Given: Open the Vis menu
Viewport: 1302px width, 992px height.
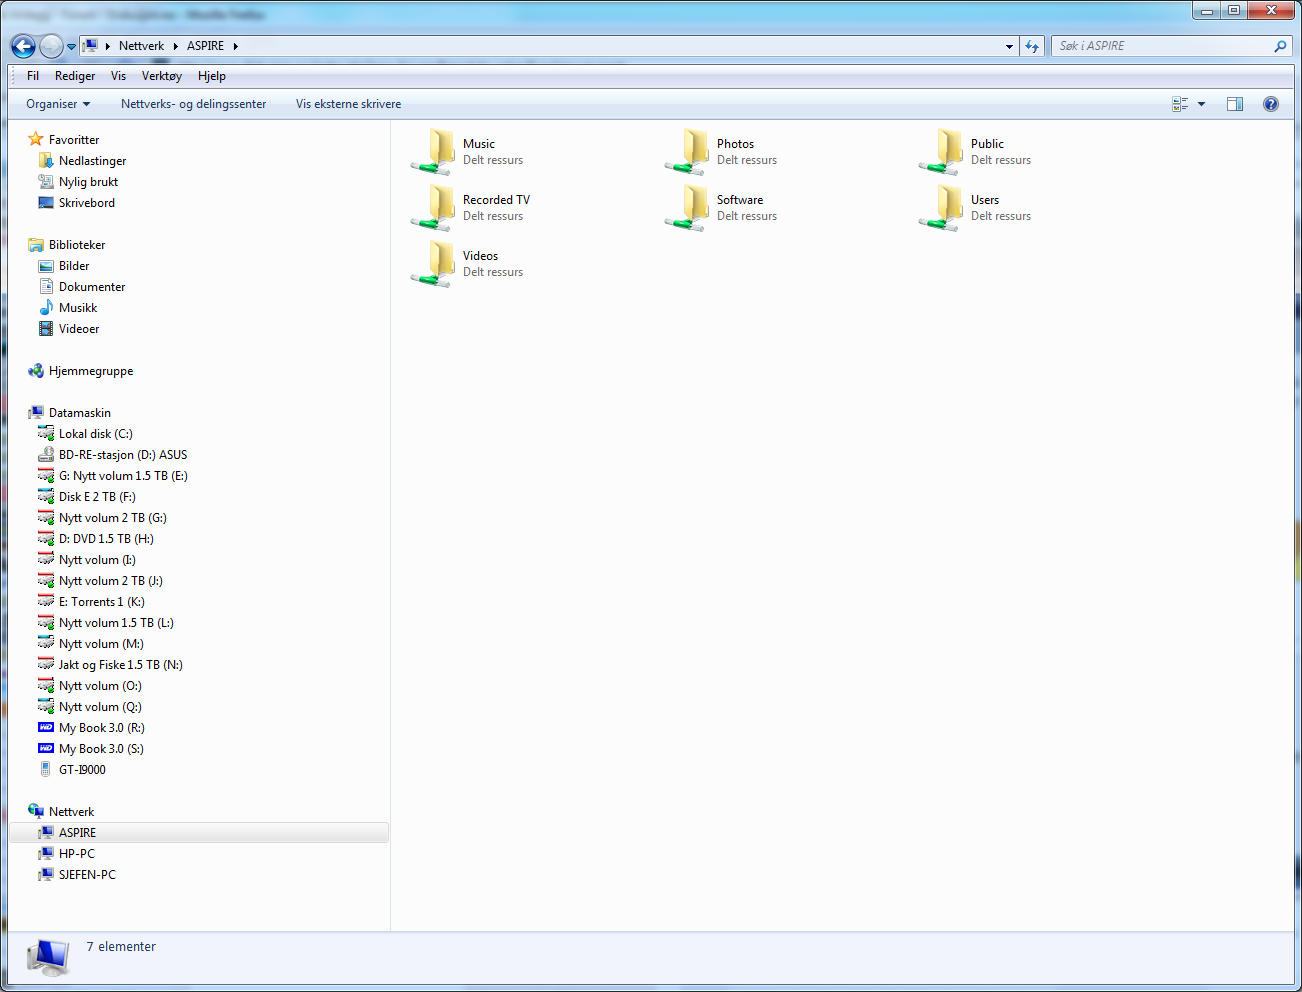Looking at the screenshot, I should pos(118,76).
